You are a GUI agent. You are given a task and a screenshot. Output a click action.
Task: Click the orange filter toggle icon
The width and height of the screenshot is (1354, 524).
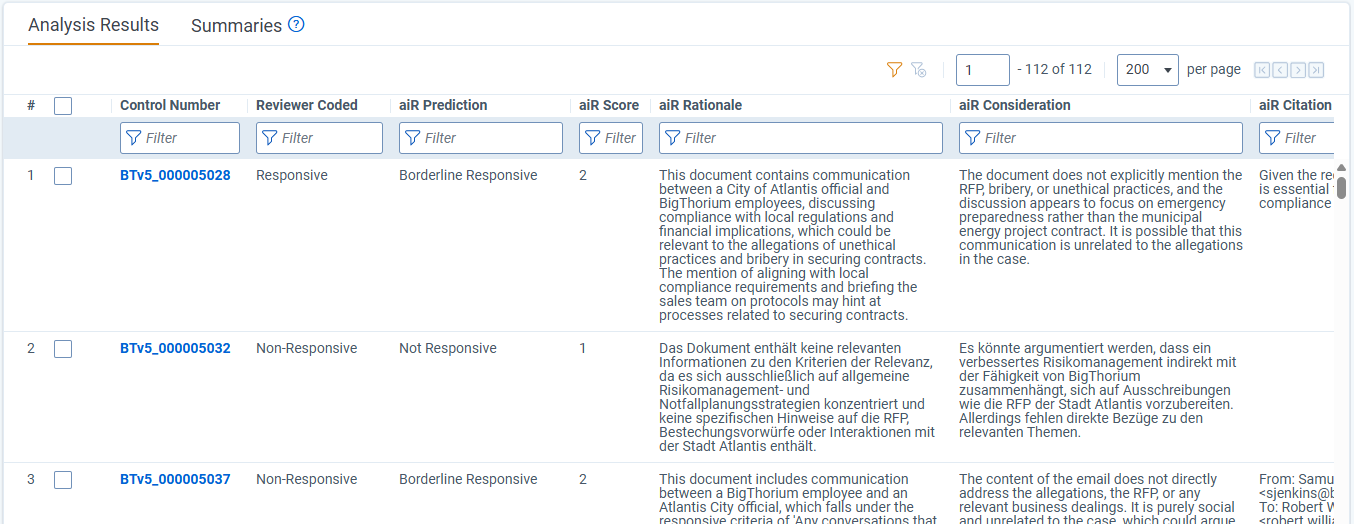point(895,70)
